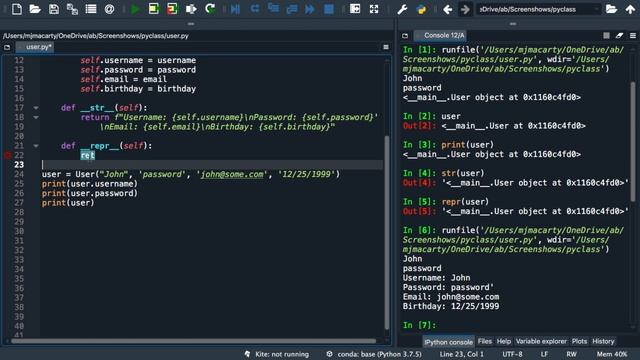Screen dimensions: 640x360
Task: Switch to the IPython console tab
Action: point(448,342)
